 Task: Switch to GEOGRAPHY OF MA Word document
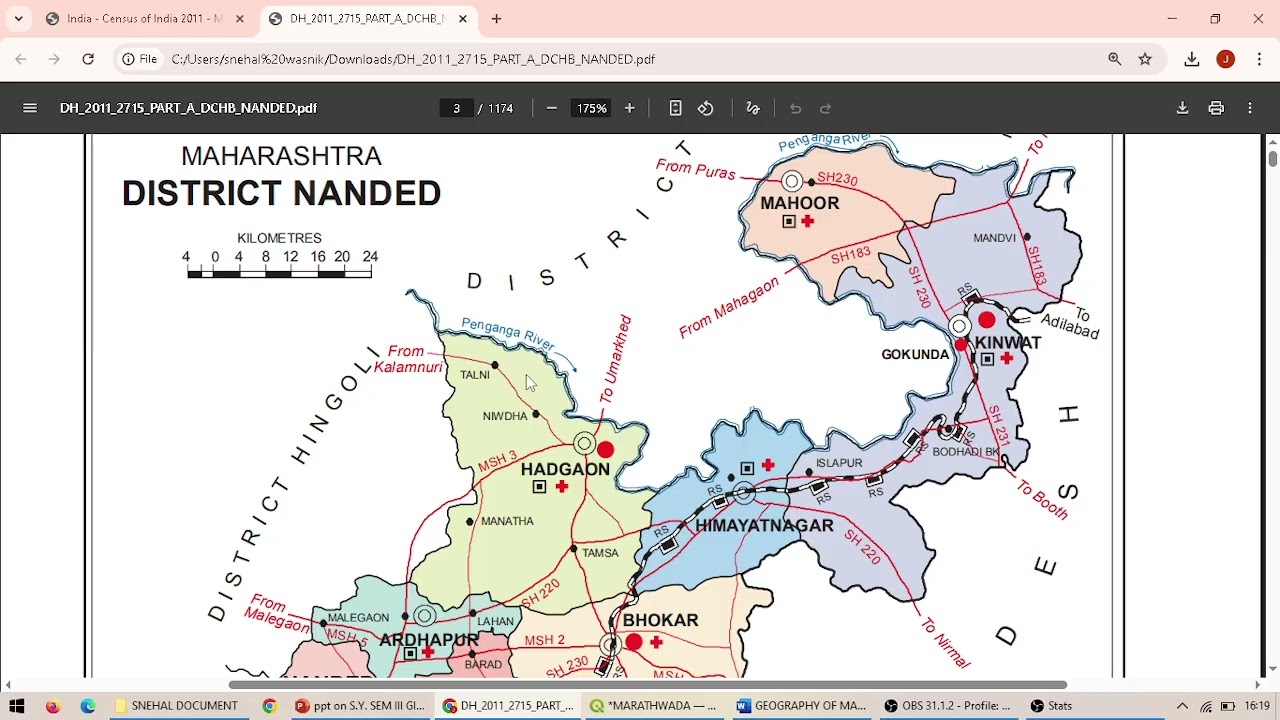tap(802, 706)
